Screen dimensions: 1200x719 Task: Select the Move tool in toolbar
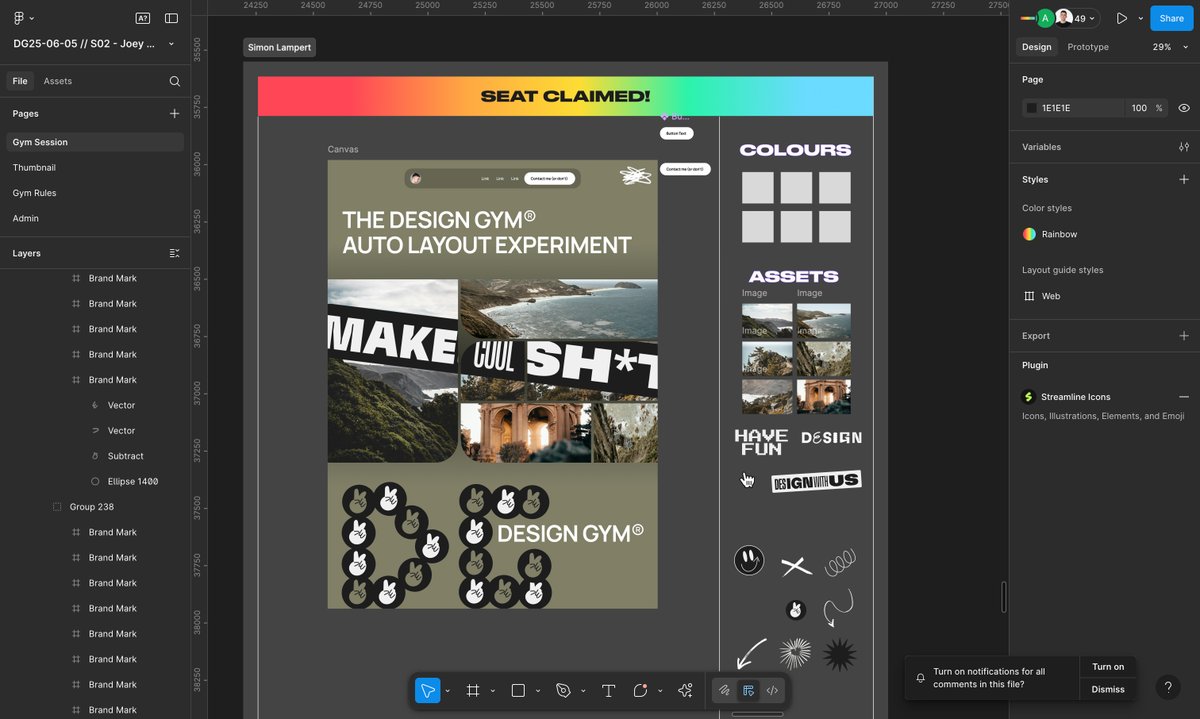pyautogui.click(x=427, y=690)
